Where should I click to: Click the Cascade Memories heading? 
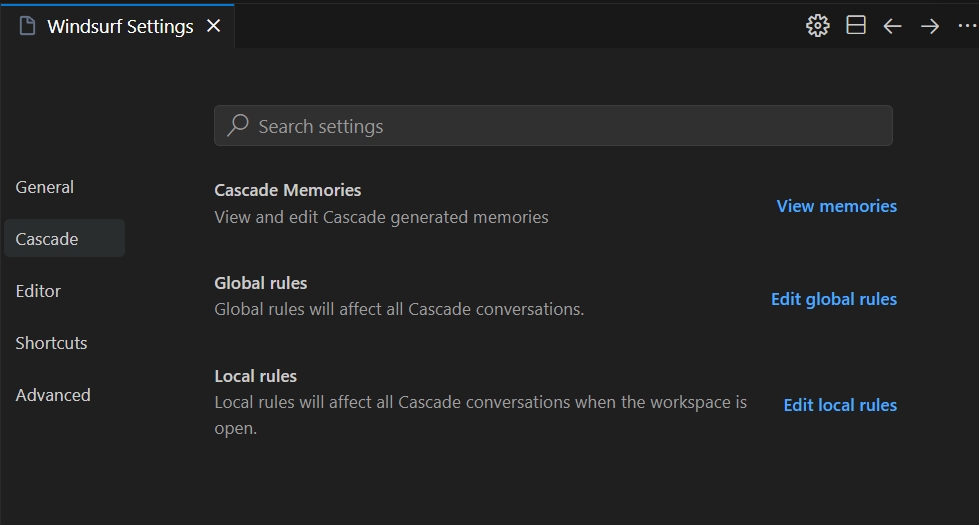[x=288, y=190]
